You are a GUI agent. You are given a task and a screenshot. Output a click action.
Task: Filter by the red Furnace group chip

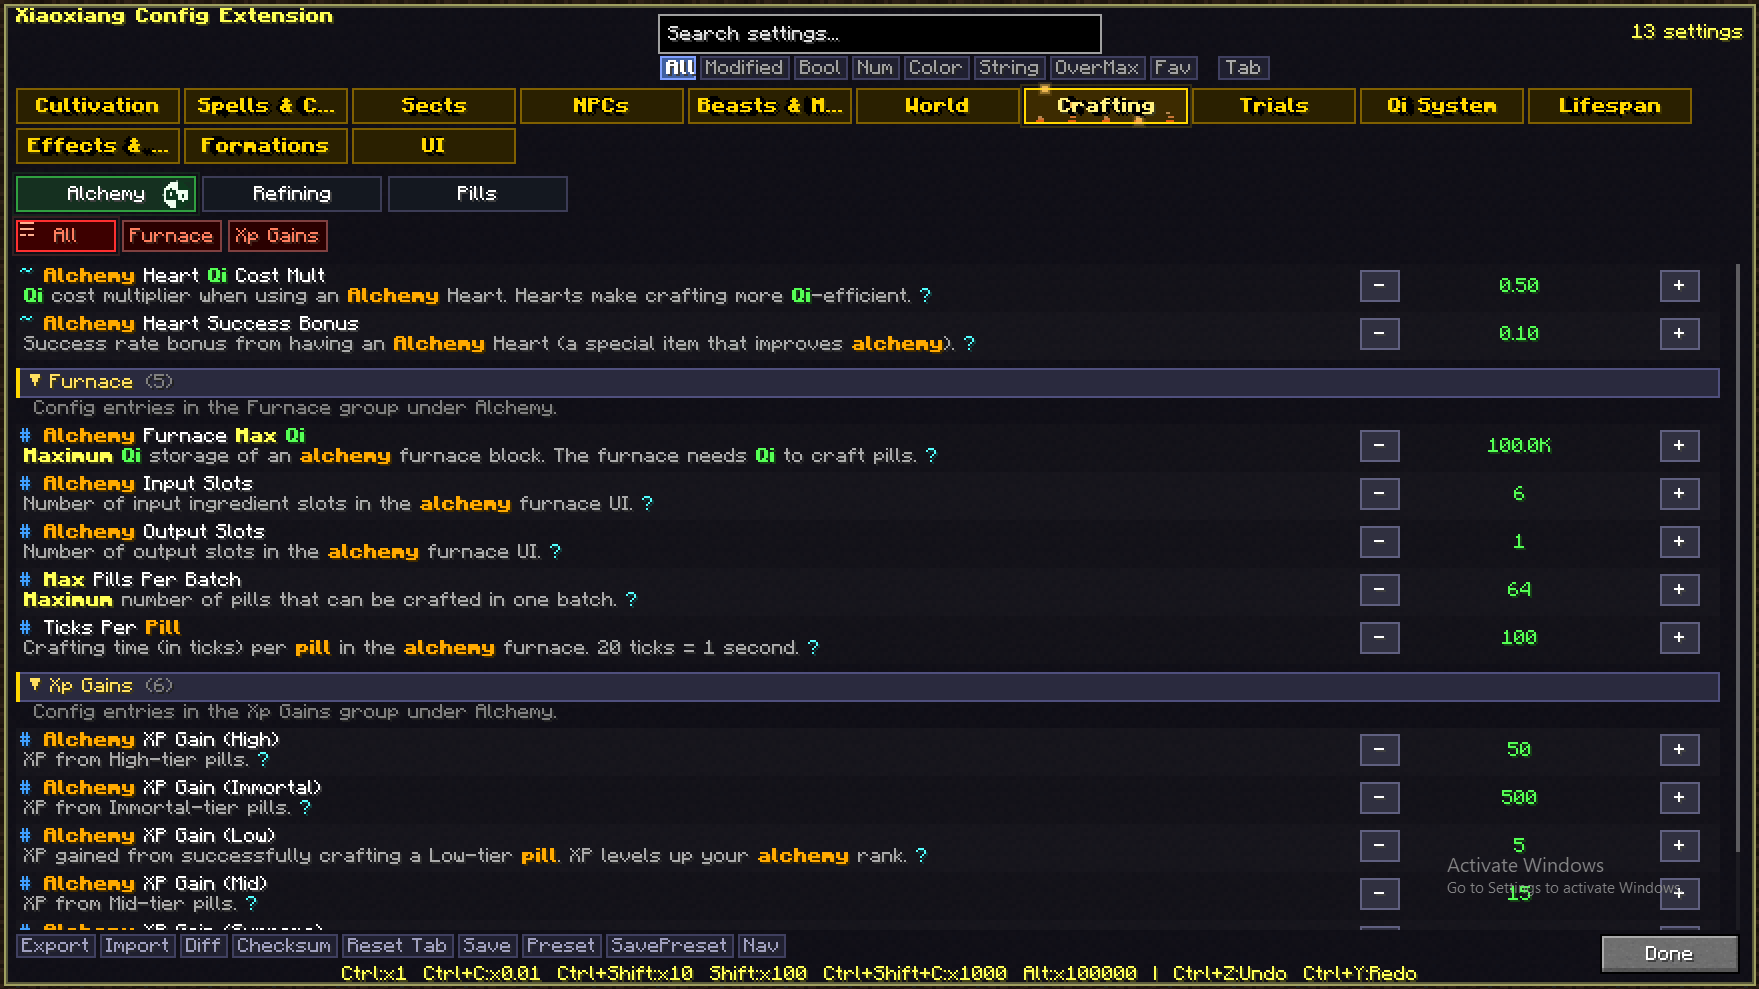[x=171, y=236]
